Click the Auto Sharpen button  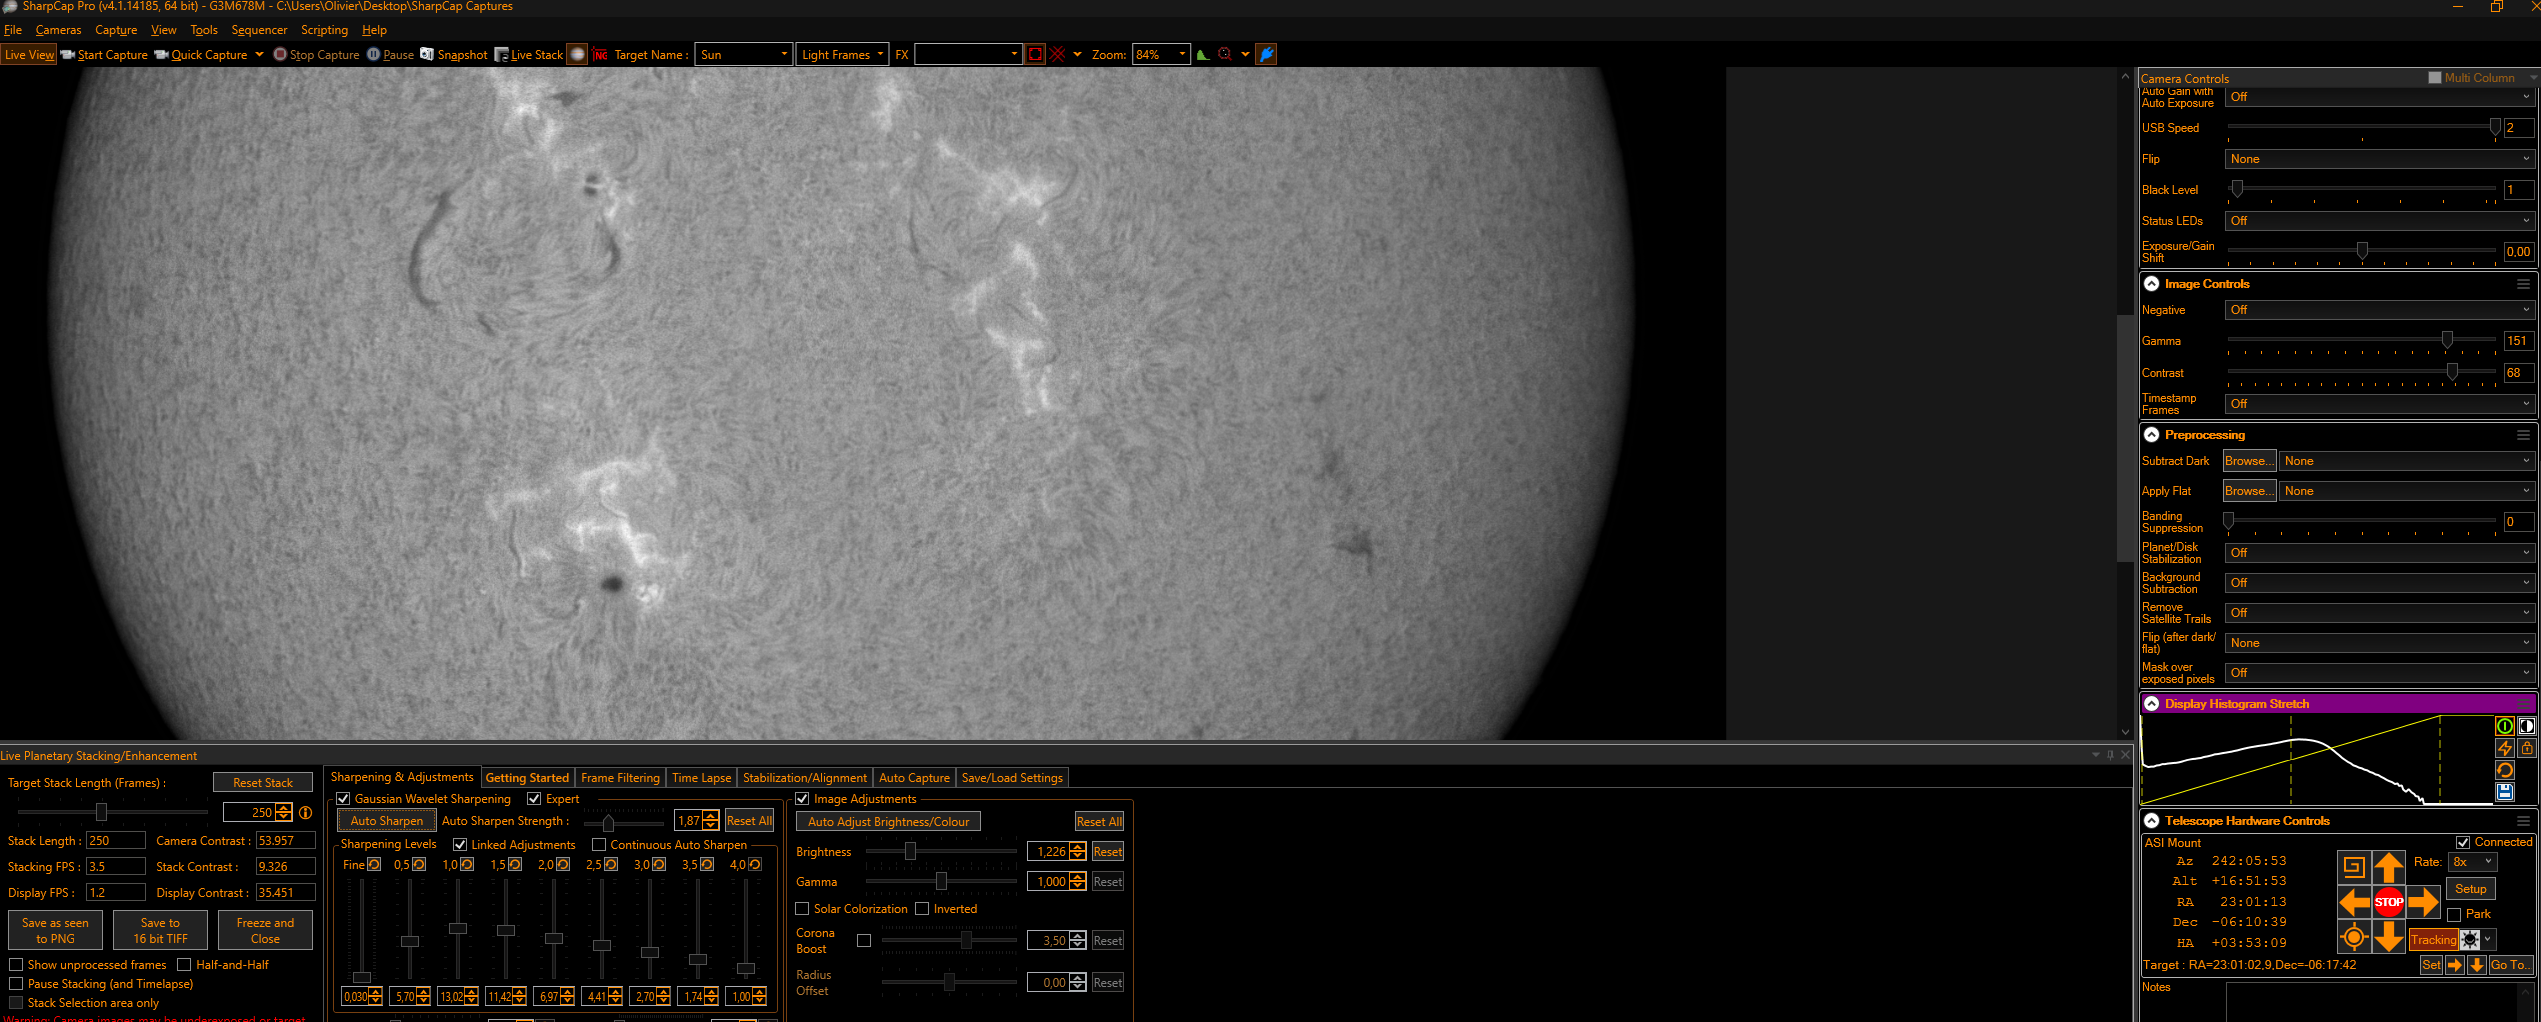[x=387, y=821]
